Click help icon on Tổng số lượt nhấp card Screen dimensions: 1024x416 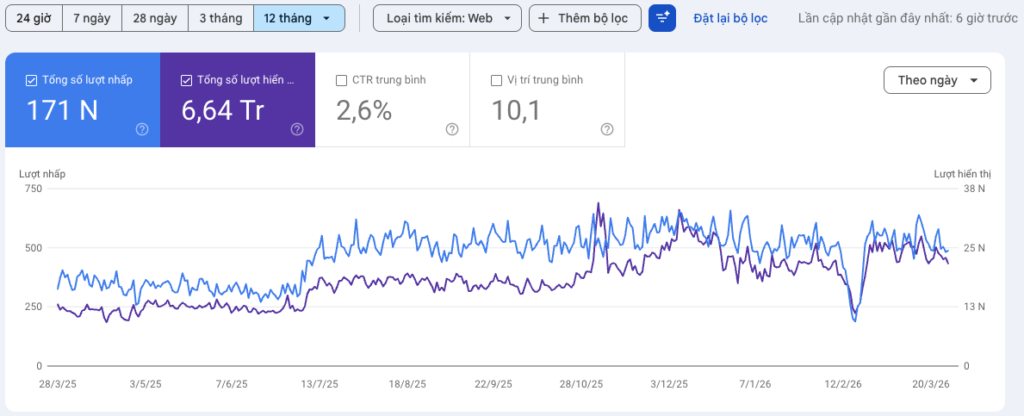pos(142,129)
